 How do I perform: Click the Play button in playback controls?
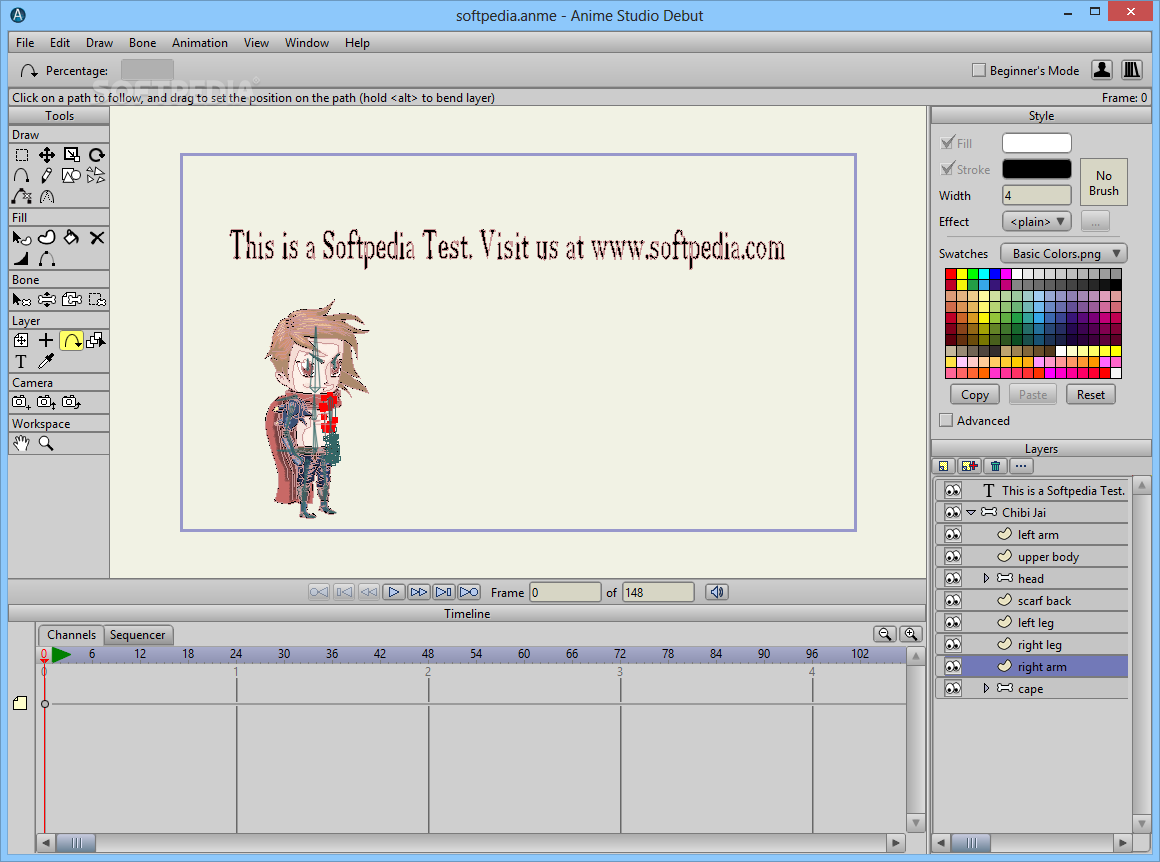tap(394, 592)
